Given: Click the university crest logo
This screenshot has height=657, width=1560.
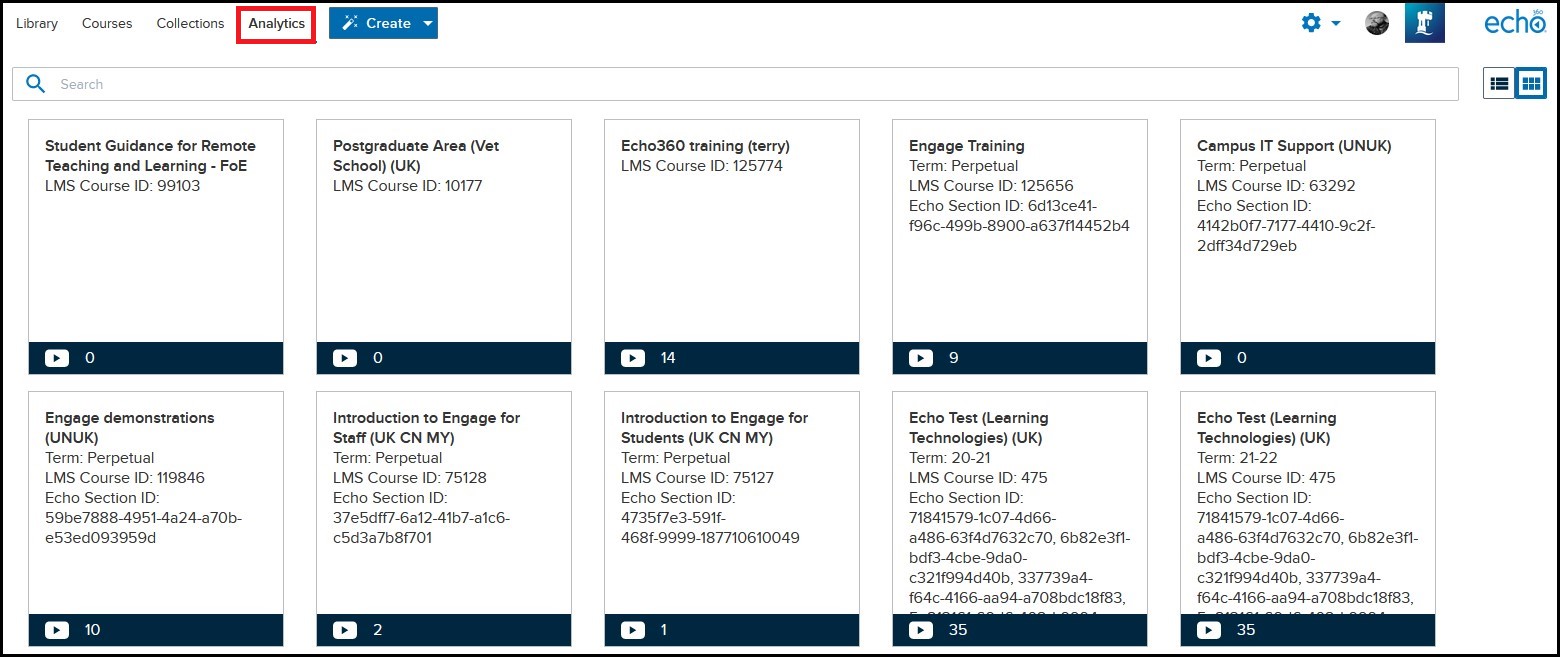Looking at the screenshot, I should 1424,23.
